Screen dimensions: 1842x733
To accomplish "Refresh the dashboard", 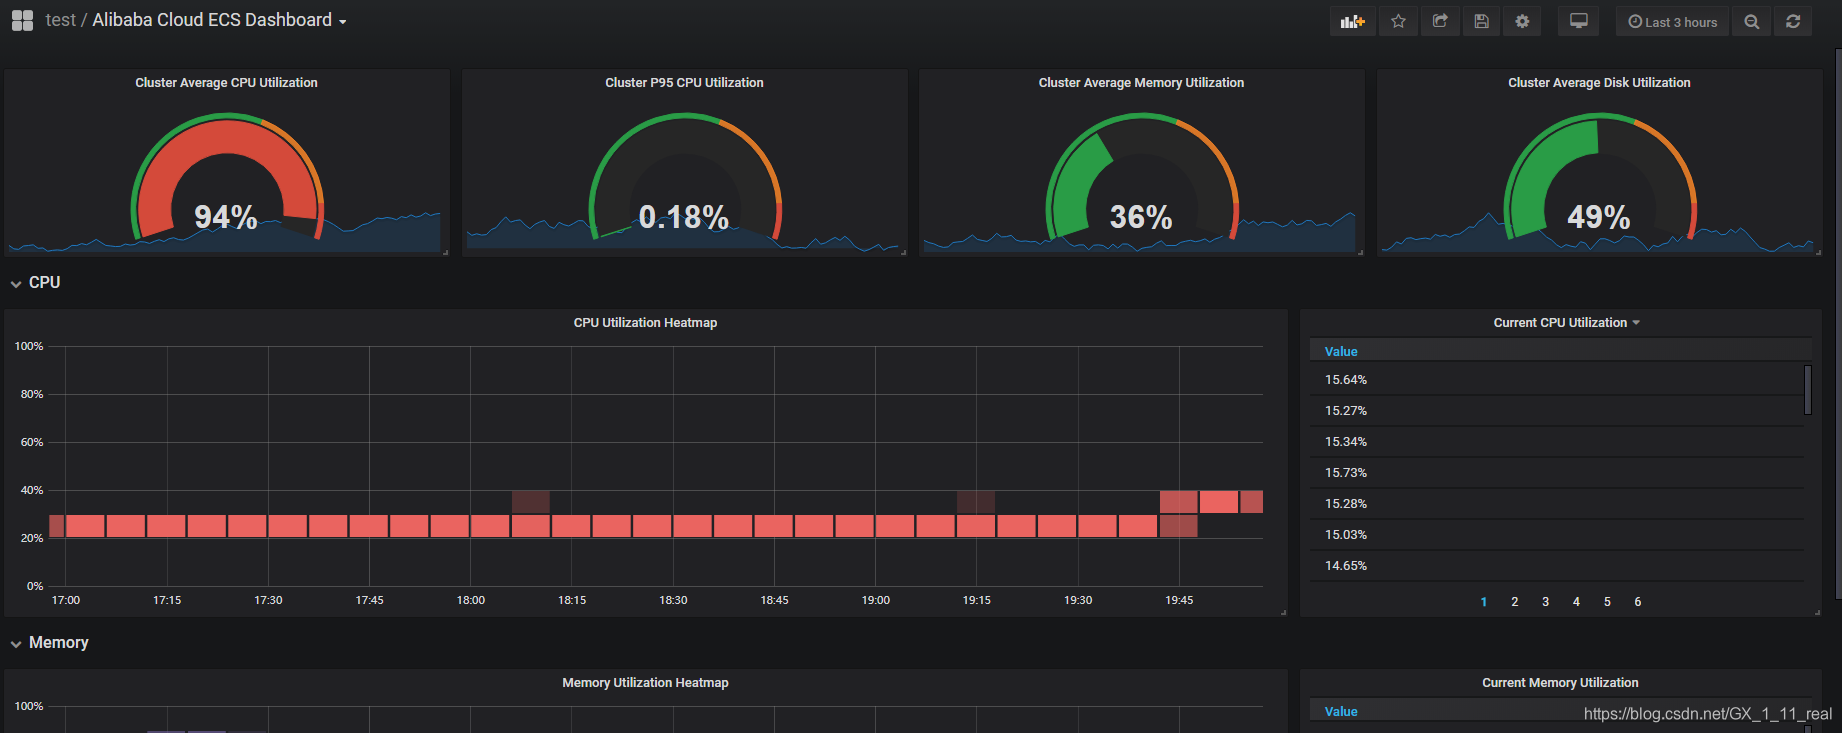I will pos(1793,21).
